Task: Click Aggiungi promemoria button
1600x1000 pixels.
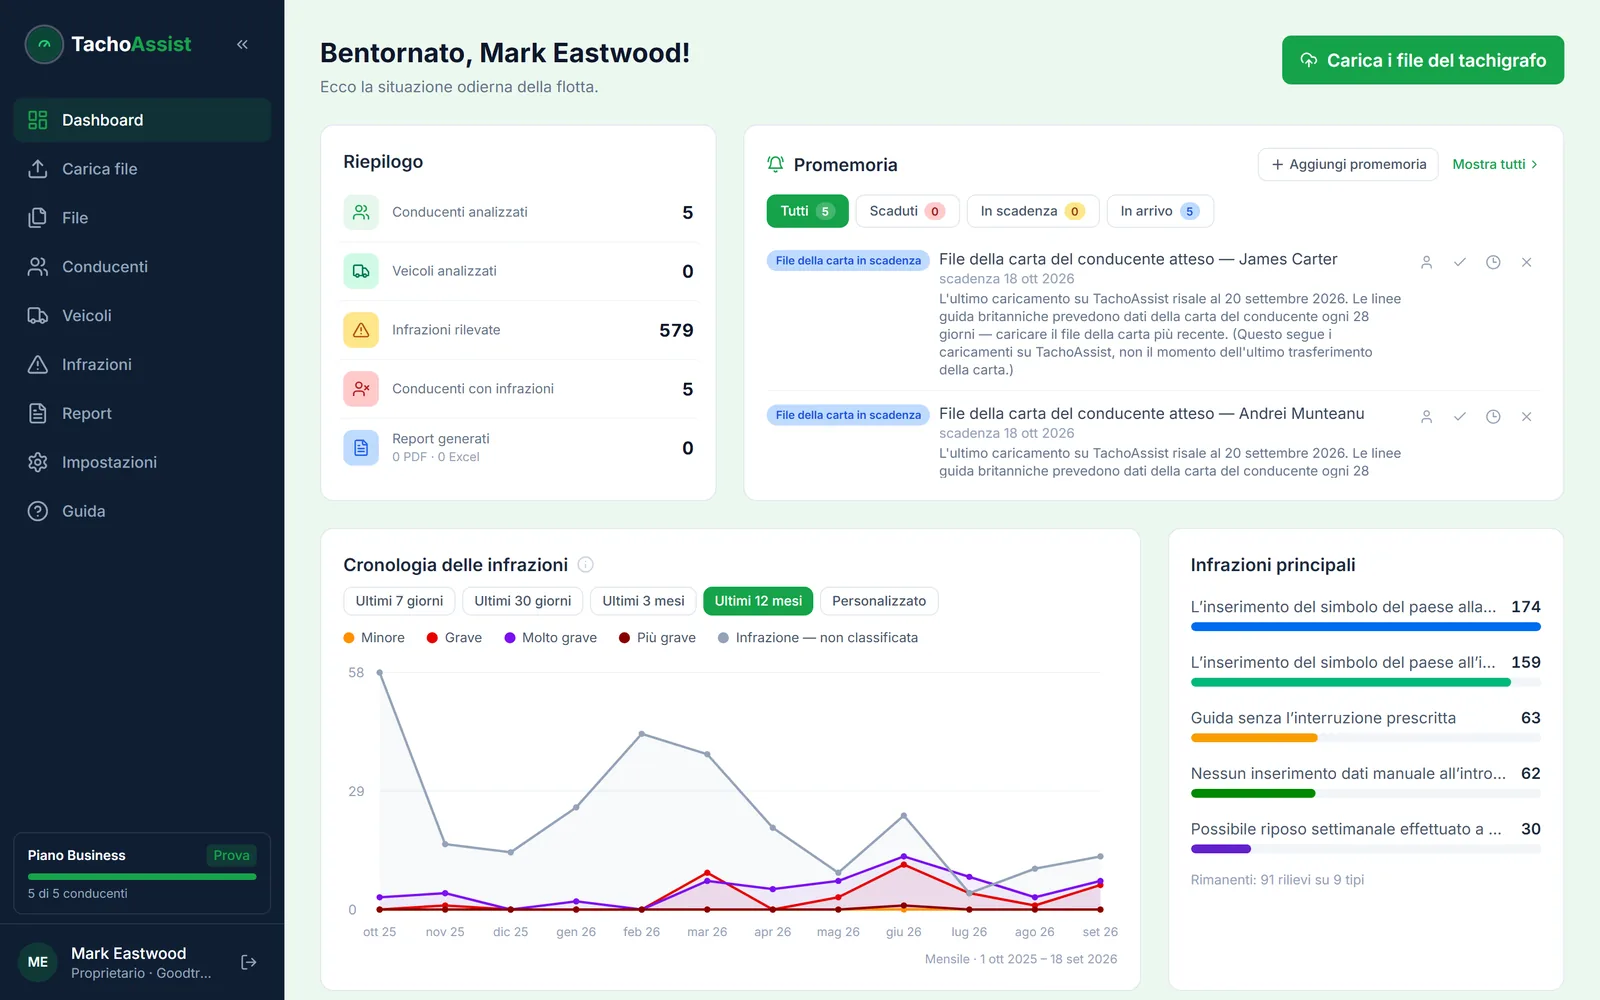Action: tap(1348, 164)
